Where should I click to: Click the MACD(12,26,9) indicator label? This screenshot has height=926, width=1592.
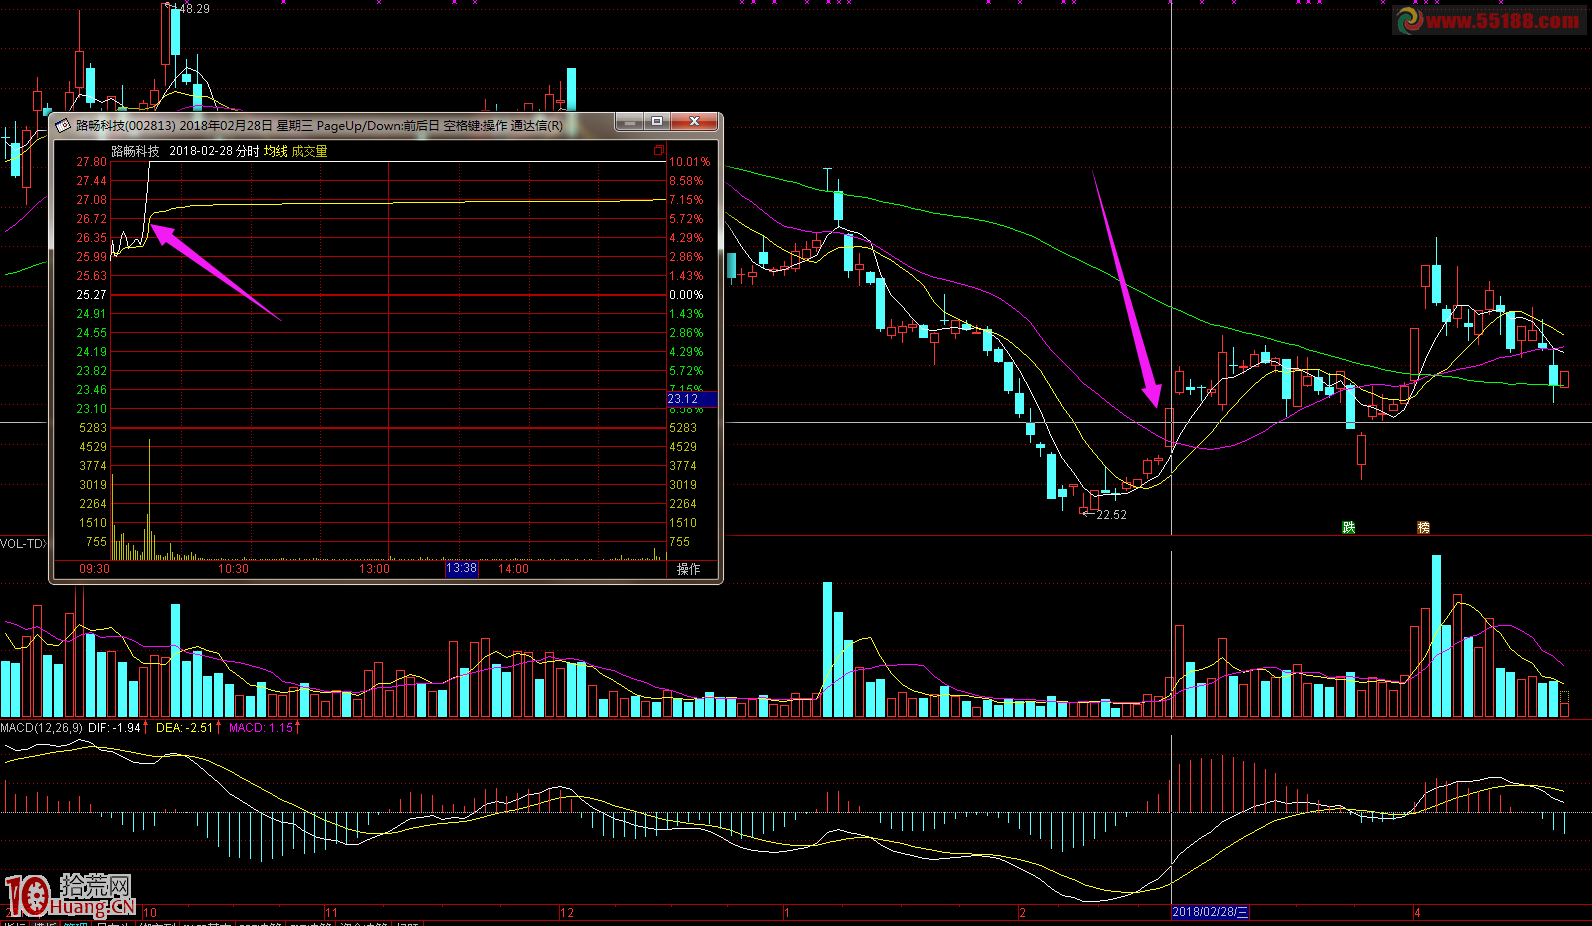click(42, 728)
